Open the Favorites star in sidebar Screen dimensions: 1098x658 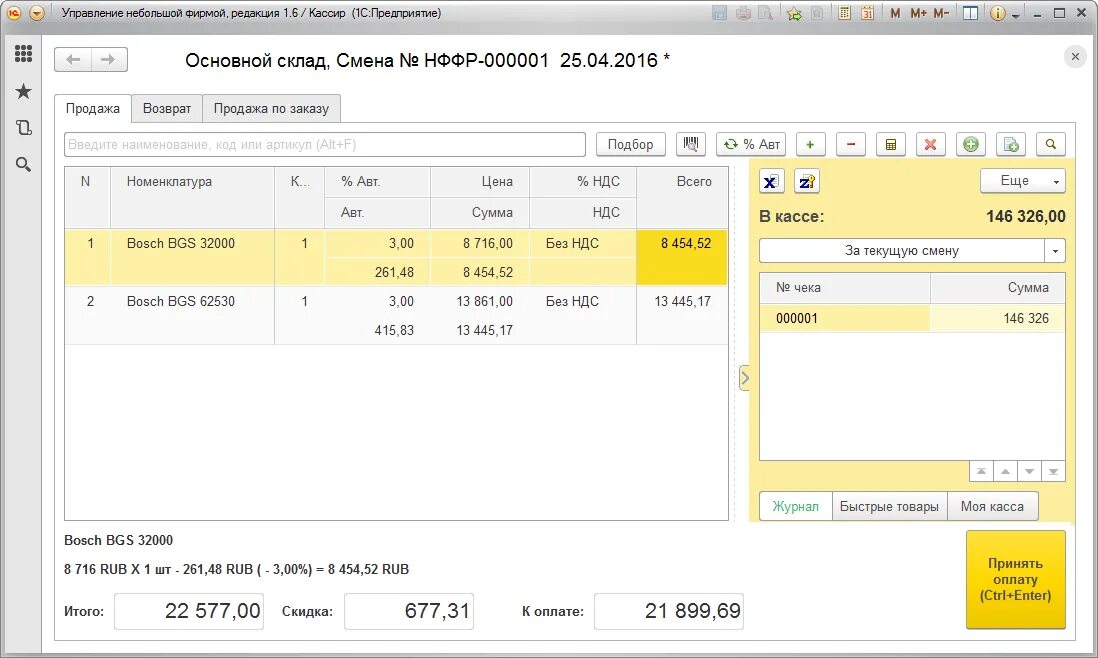click(x=23, y=91)
